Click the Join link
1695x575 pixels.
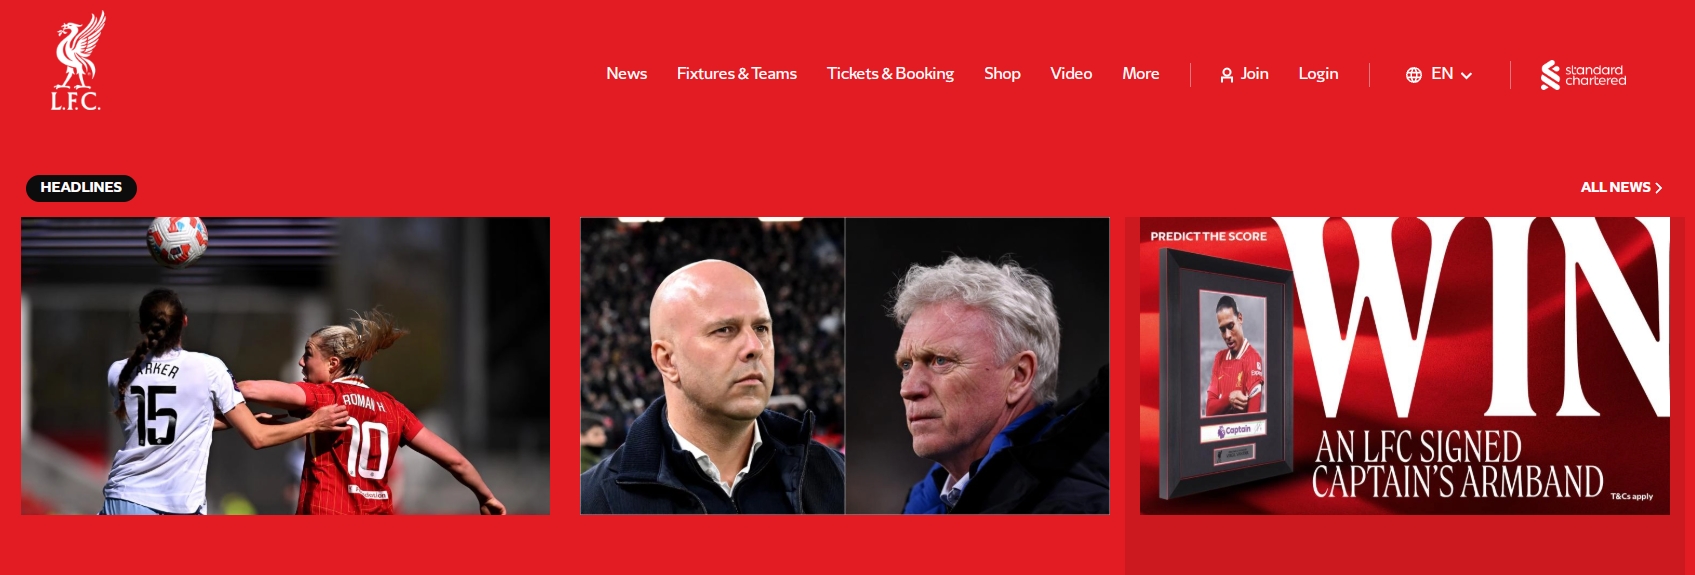point(1254,74)
